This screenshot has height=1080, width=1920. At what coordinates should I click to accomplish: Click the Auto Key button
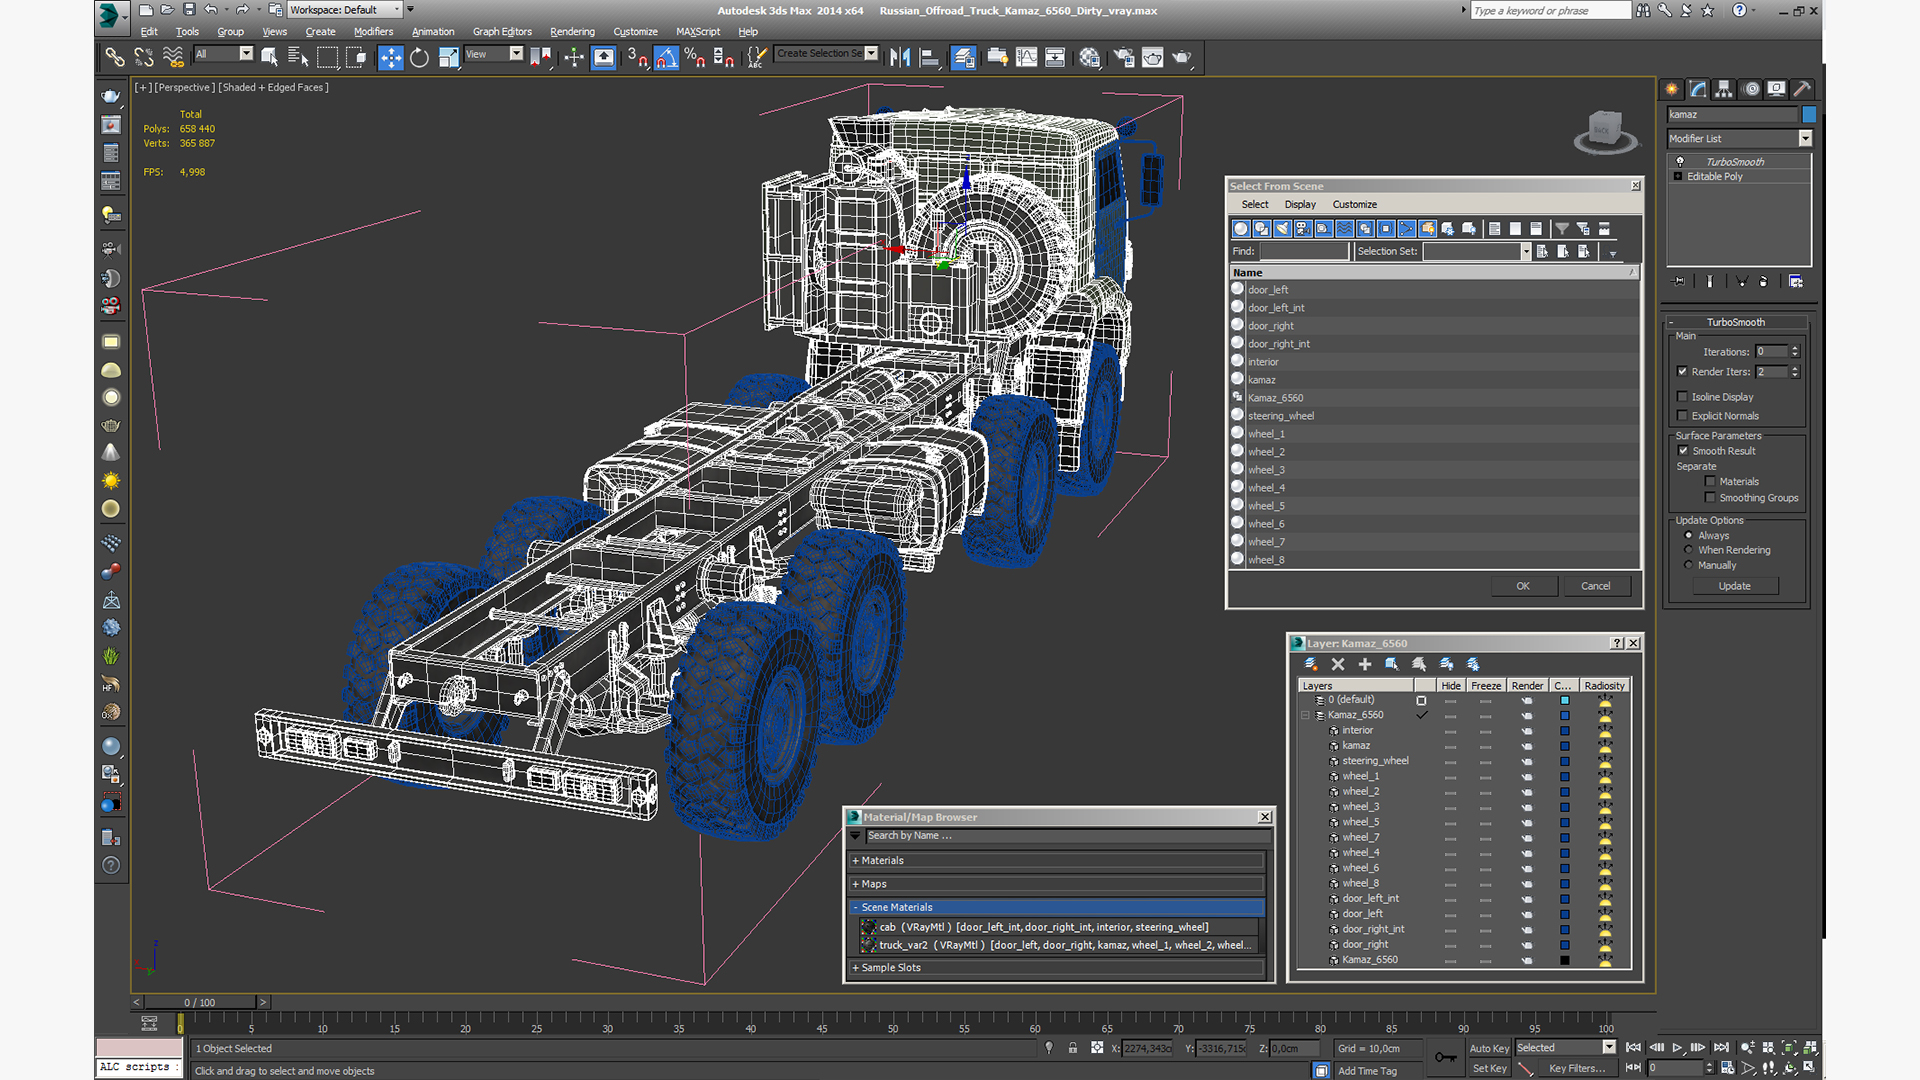(x=1489, y=1049)
